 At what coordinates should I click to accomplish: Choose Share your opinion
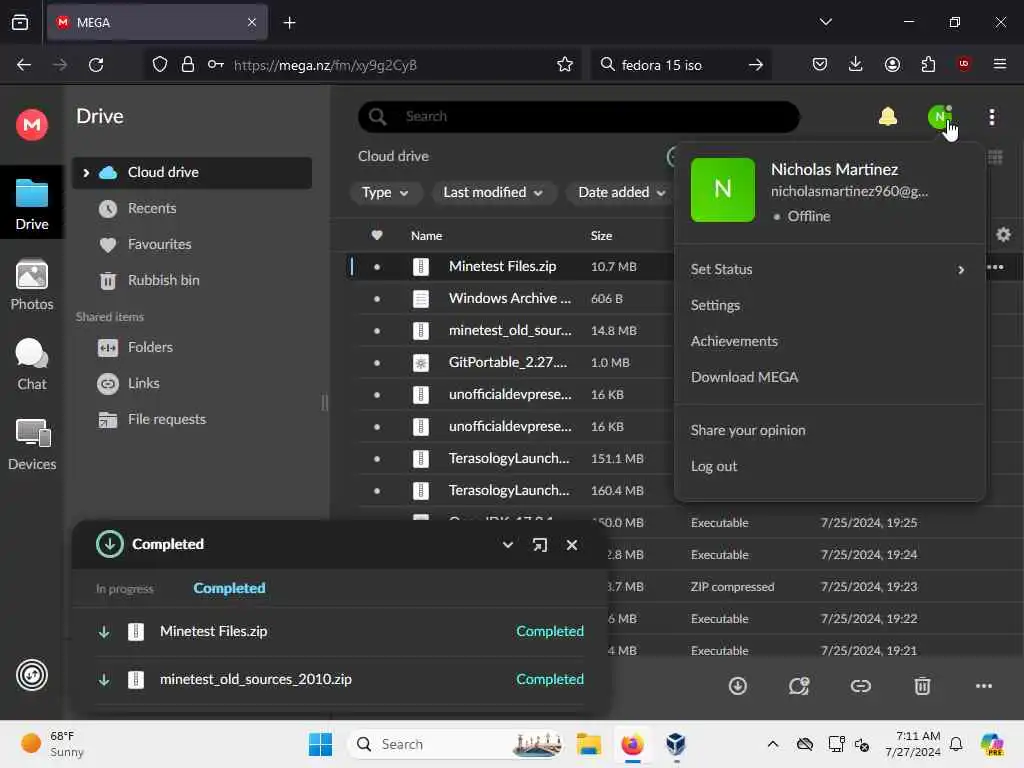748,430
